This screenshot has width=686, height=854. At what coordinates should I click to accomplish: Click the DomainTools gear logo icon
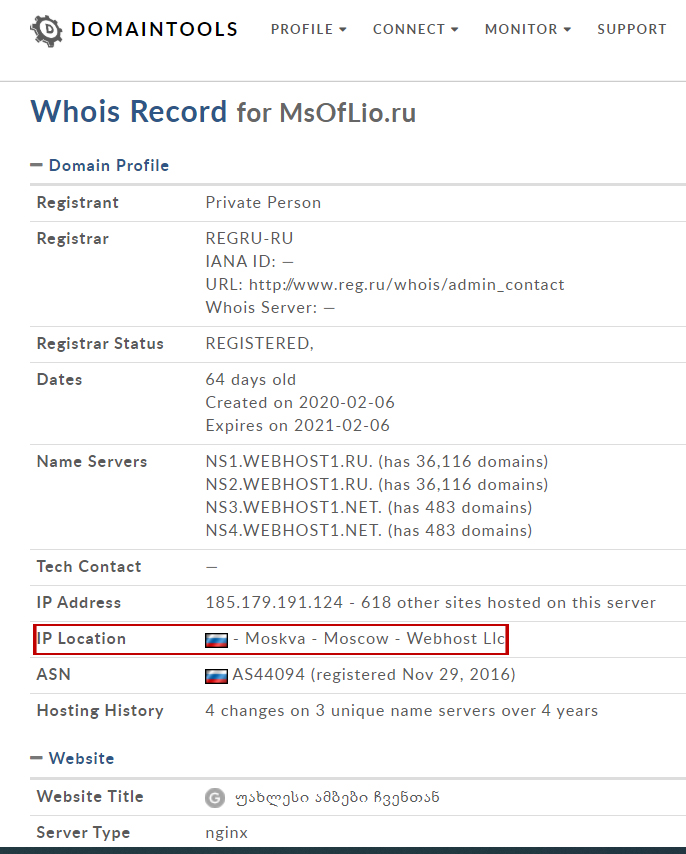click(47, 30)
